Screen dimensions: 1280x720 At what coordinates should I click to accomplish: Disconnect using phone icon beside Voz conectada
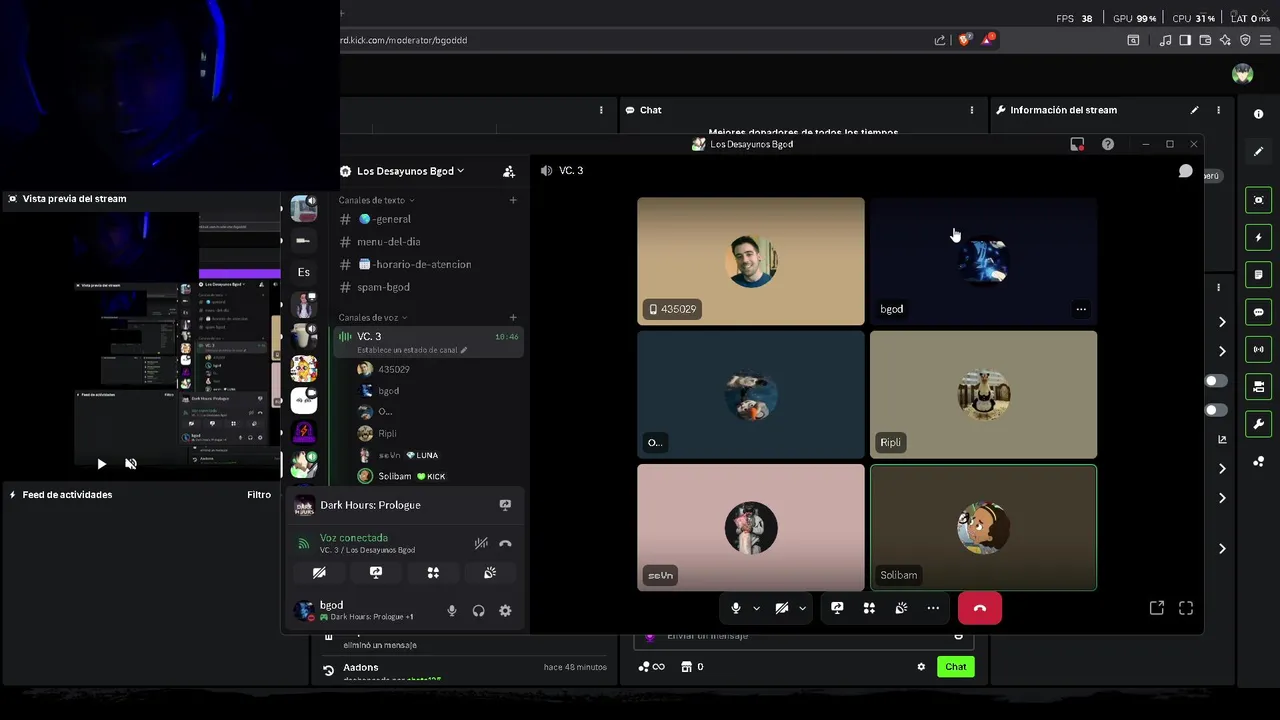[x=505, y=544]
